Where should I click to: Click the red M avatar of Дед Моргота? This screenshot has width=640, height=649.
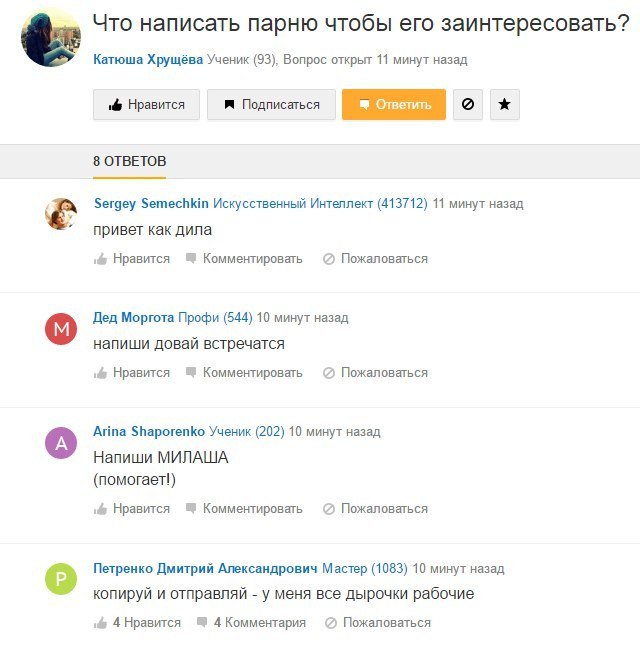click(61, 329)
